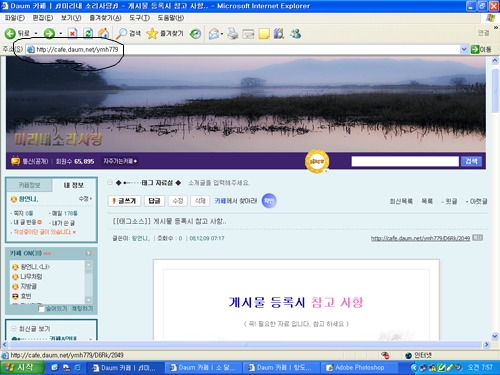
Task: Click the cafe icon on purple bar left
Action: 15,161
